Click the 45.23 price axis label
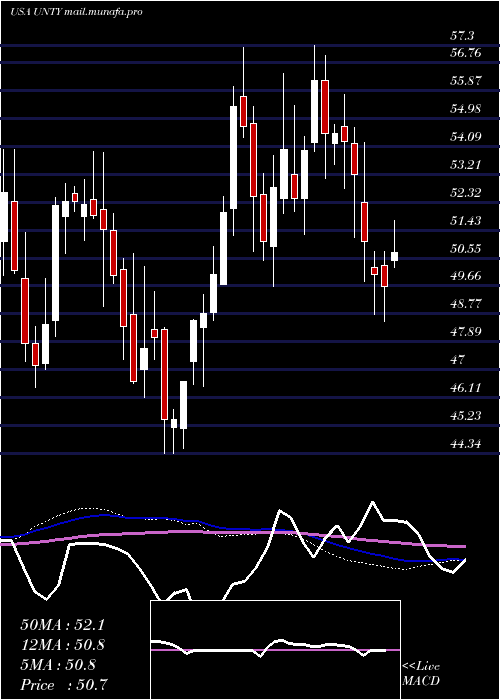Viewport: 500px width, 700px height. coord(466,416)
